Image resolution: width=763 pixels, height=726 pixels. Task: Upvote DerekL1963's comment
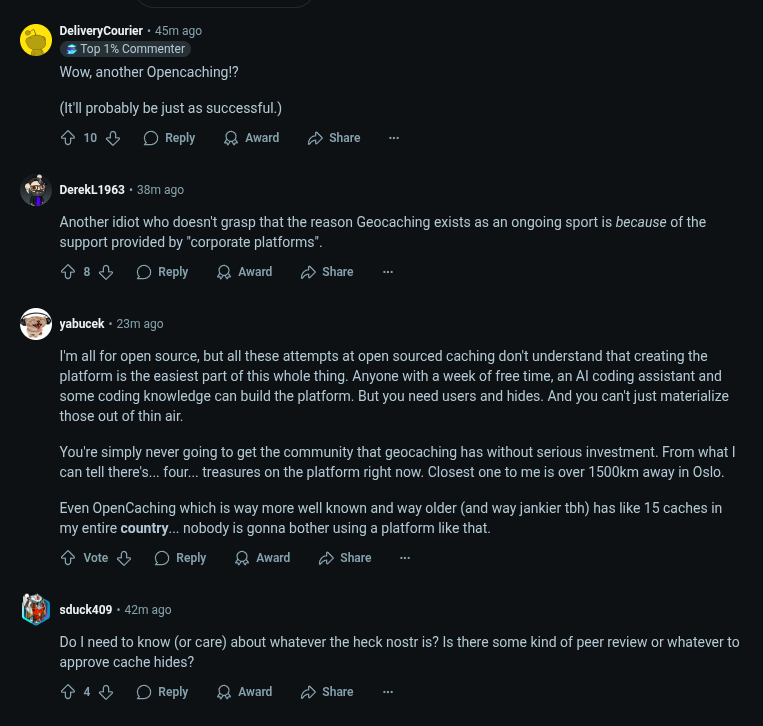pyautogui.click(x=68, y=272)
